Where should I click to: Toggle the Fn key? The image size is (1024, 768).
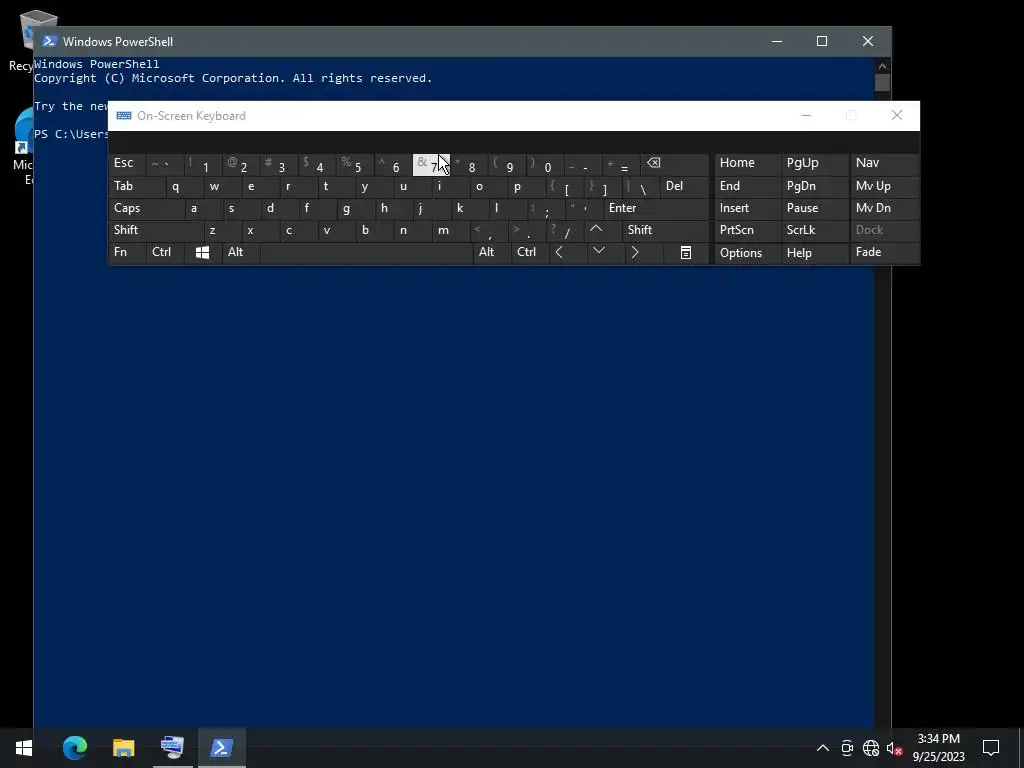(x=127, y=253)
